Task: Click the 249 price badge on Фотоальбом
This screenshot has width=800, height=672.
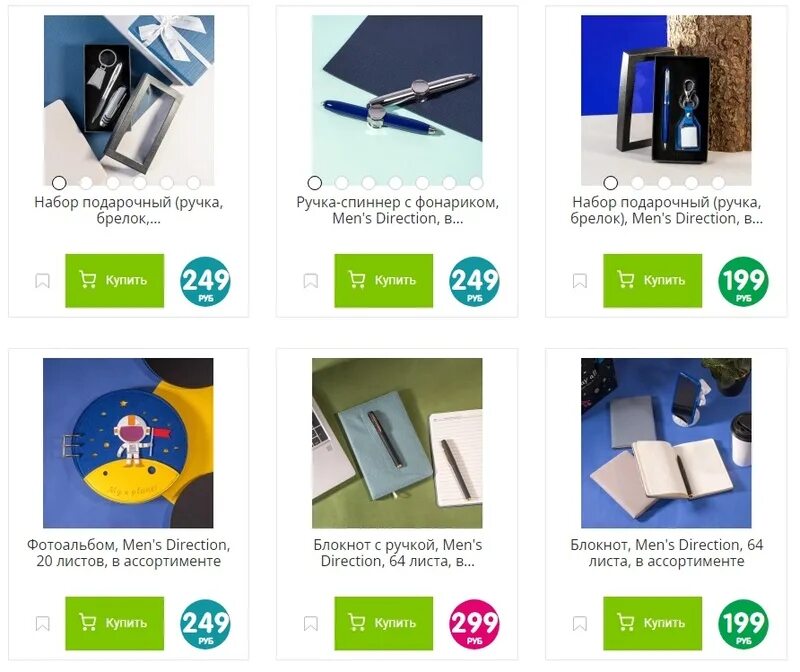Action: (x=206, y=624)
